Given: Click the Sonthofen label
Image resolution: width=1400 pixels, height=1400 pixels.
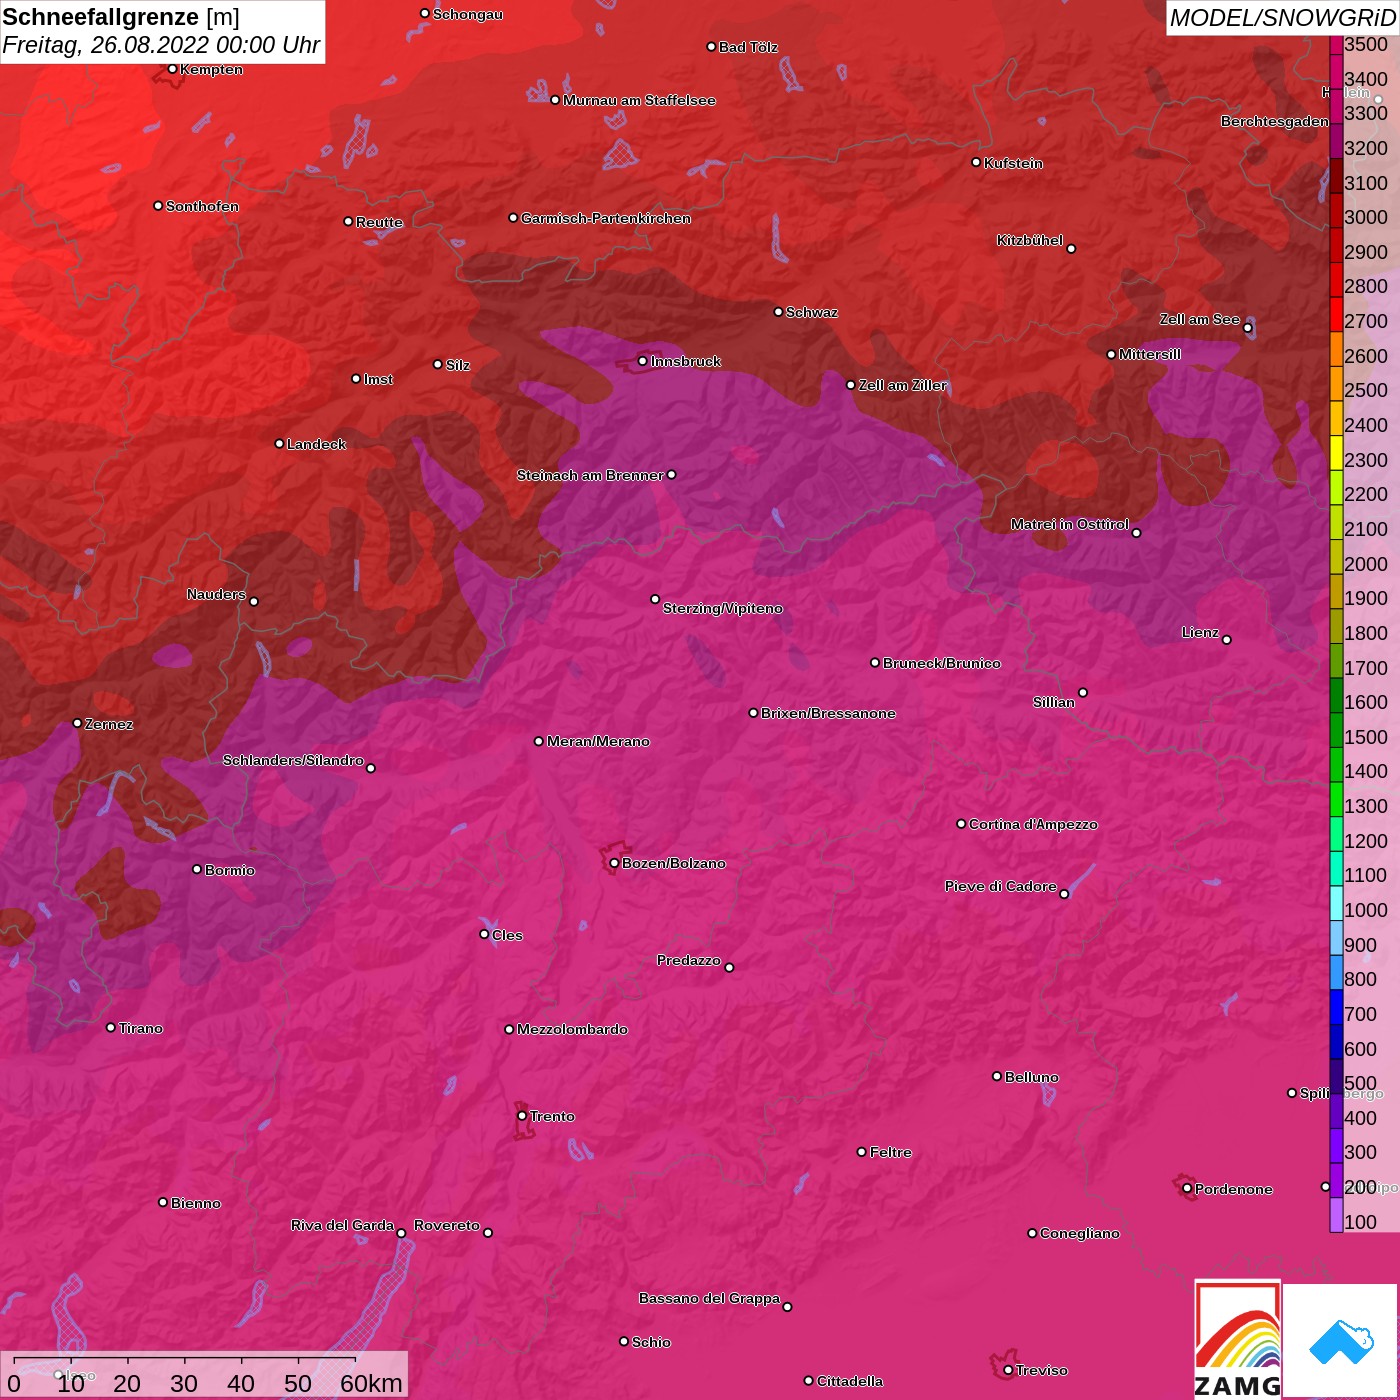Looking at the screenshot, I should 202,206.
